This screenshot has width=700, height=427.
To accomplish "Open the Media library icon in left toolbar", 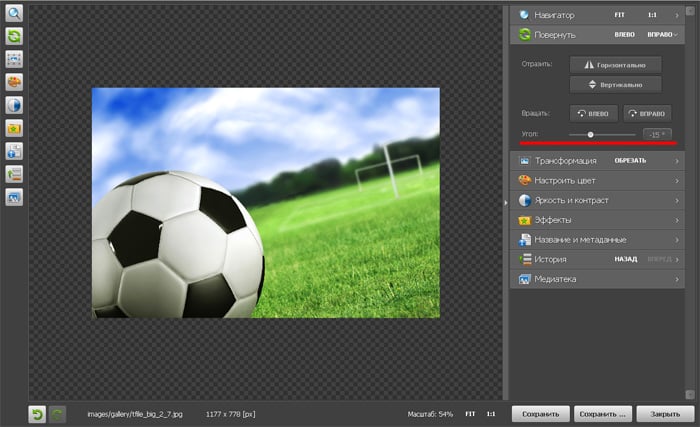I will click(14, 198).
